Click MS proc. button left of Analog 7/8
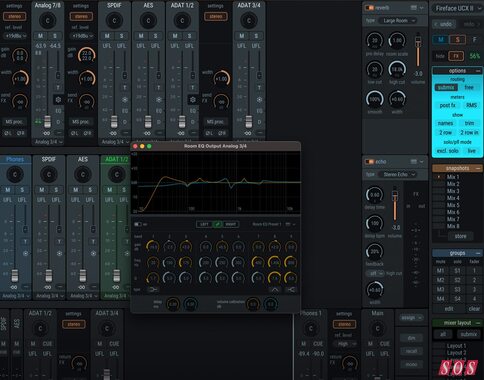484x380 pixels. [x=14, y=122]
